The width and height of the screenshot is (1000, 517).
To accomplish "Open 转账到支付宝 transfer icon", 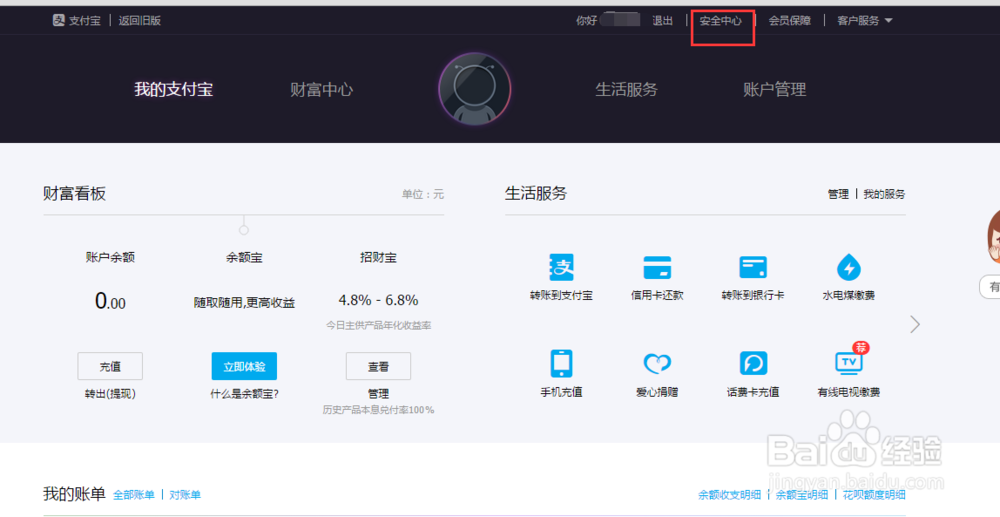I will 561,267.
